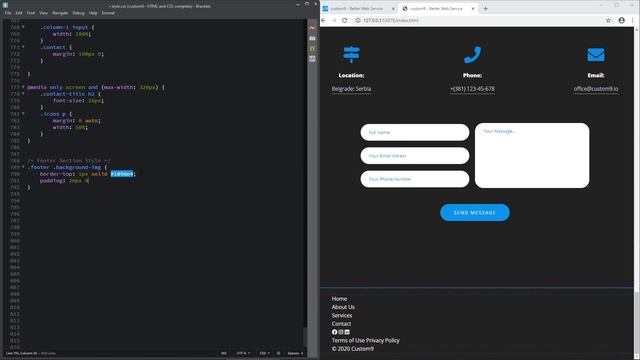Viewport: 640px width, 360px height.
Task: Click bottom extension icon in Brackets sidebar
Action: (312, 59)
